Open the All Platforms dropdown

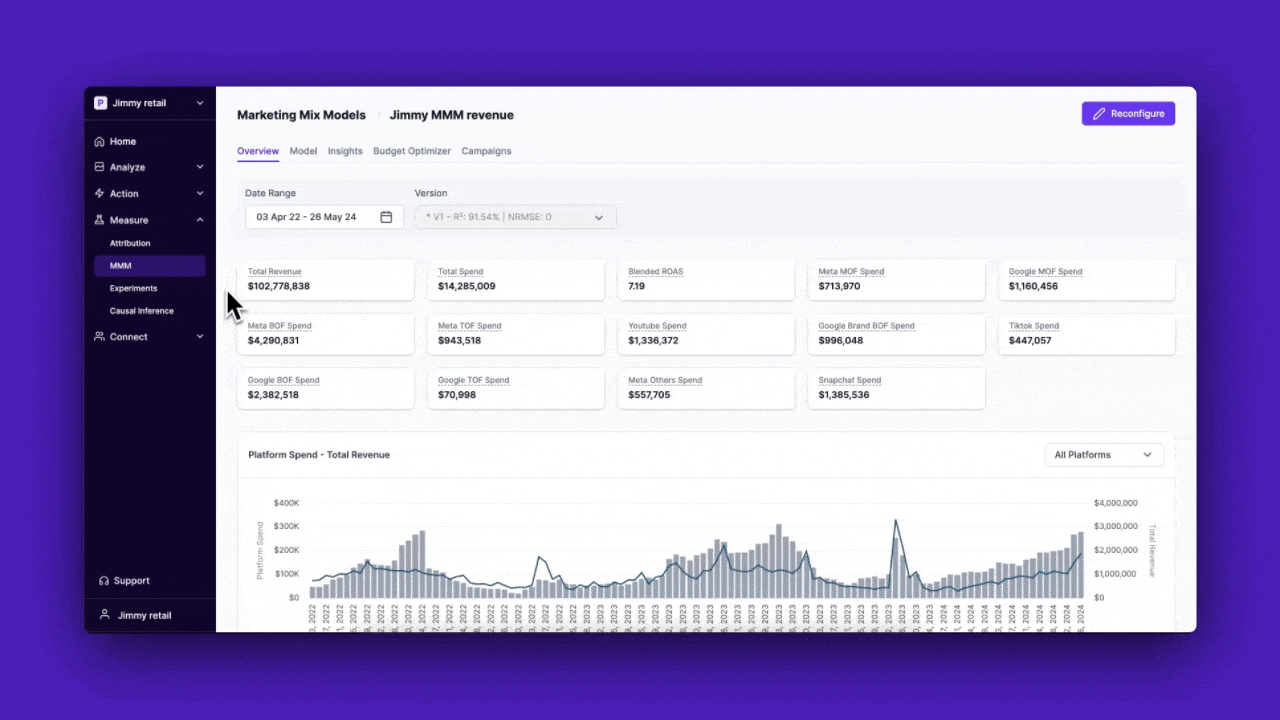tap(1104, 455)
